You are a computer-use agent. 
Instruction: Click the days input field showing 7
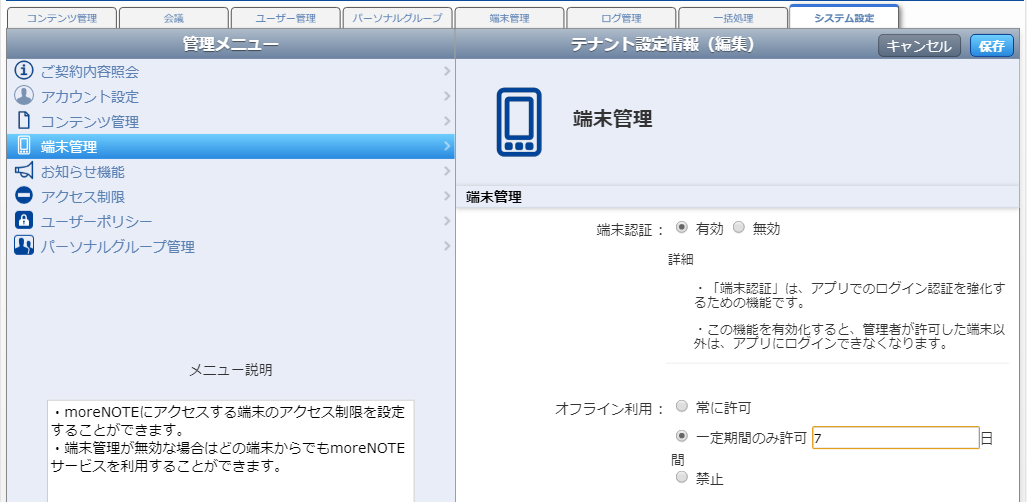895,438
